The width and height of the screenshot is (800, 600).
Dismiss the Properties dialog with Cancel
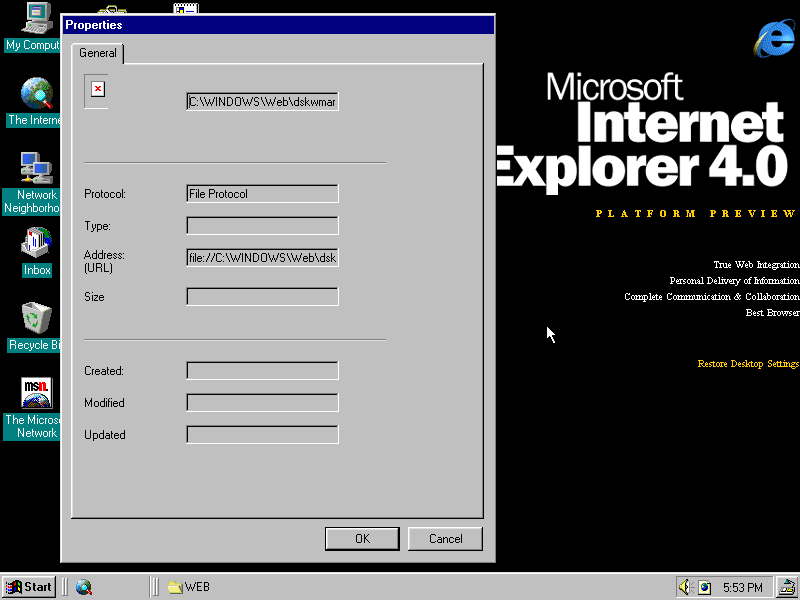coord(445,539)
